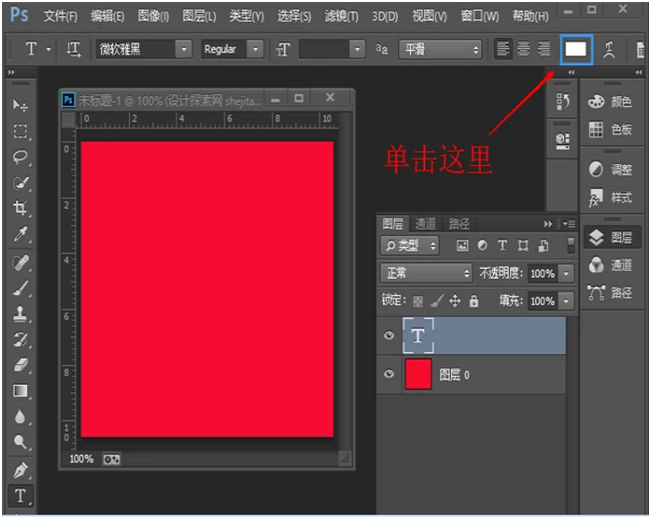Open the blend mode 正常 dropdown

click(x=426, y=273)
